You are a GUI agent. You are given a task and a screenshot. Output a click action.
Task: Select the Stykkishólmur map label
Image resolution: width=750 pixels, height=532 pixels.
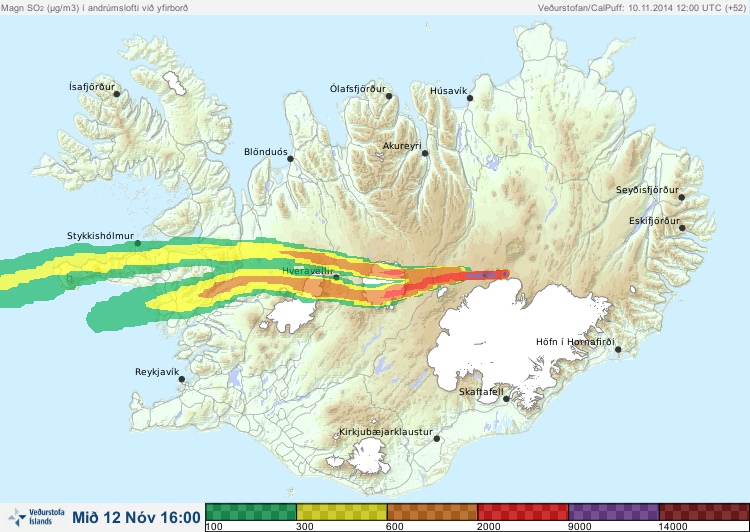100,236
